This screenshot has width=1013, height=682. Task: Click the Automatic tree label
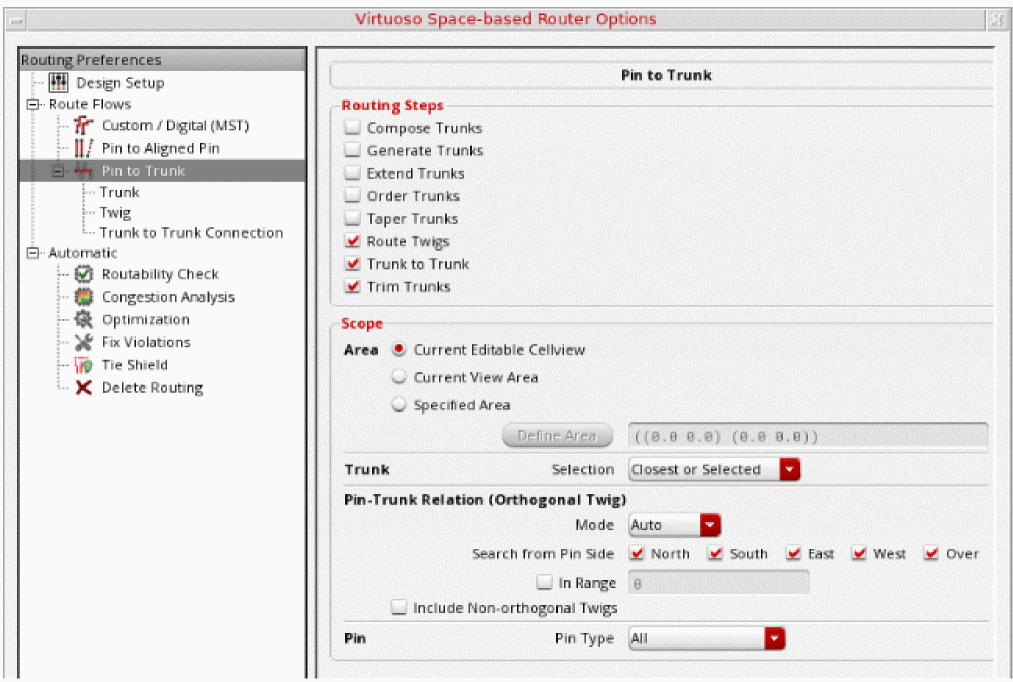click(83, 253)
